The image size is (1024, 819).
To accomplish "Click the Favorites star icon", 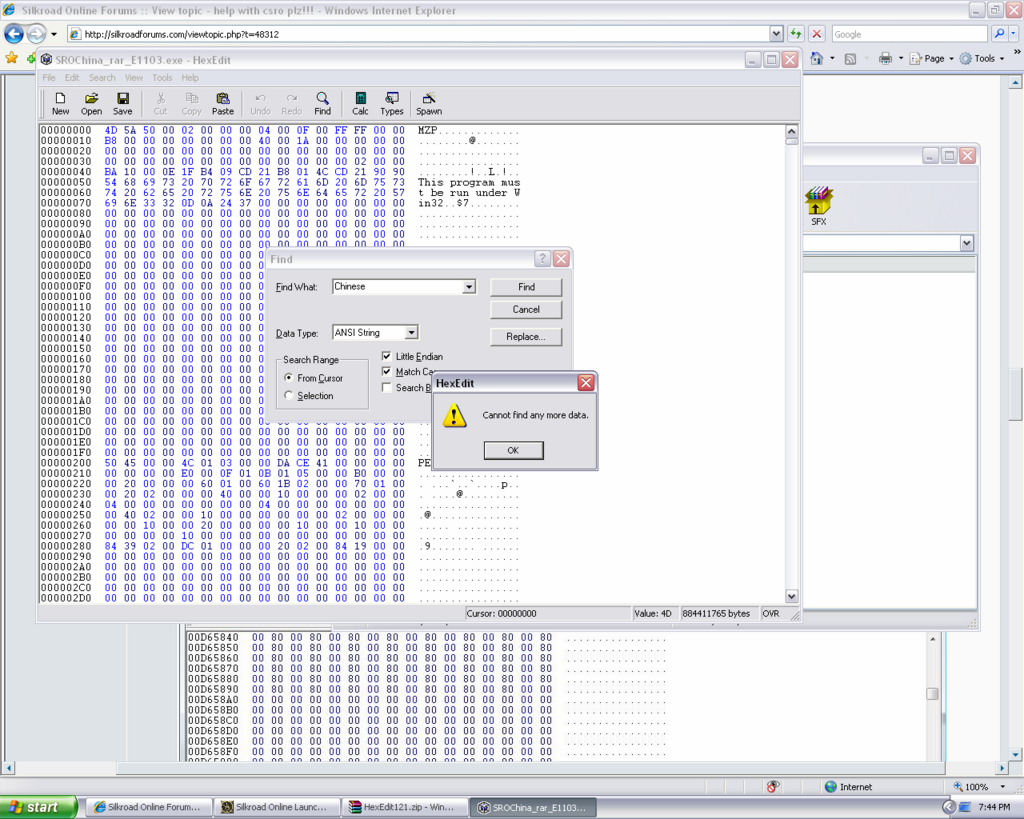I will (11, 59).
